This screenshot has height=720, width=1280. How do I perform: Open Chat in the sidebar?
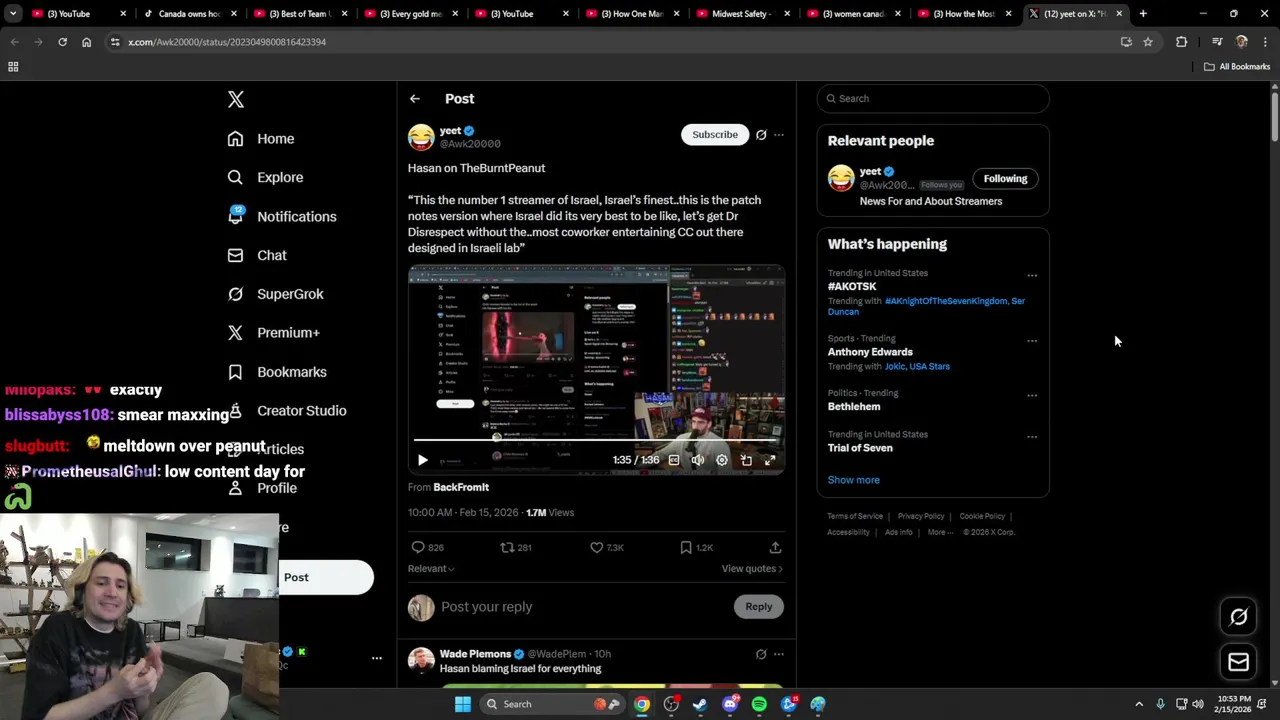[257, 255]
